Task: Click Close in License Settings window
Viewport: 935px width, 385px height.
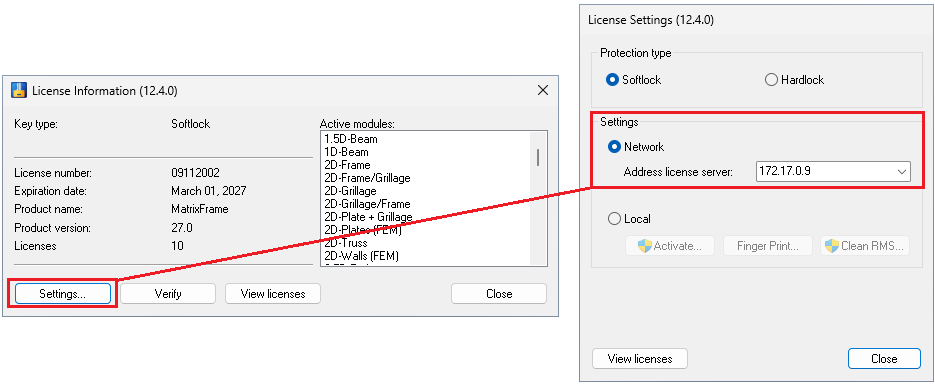Action: click(x=884, y=359)
